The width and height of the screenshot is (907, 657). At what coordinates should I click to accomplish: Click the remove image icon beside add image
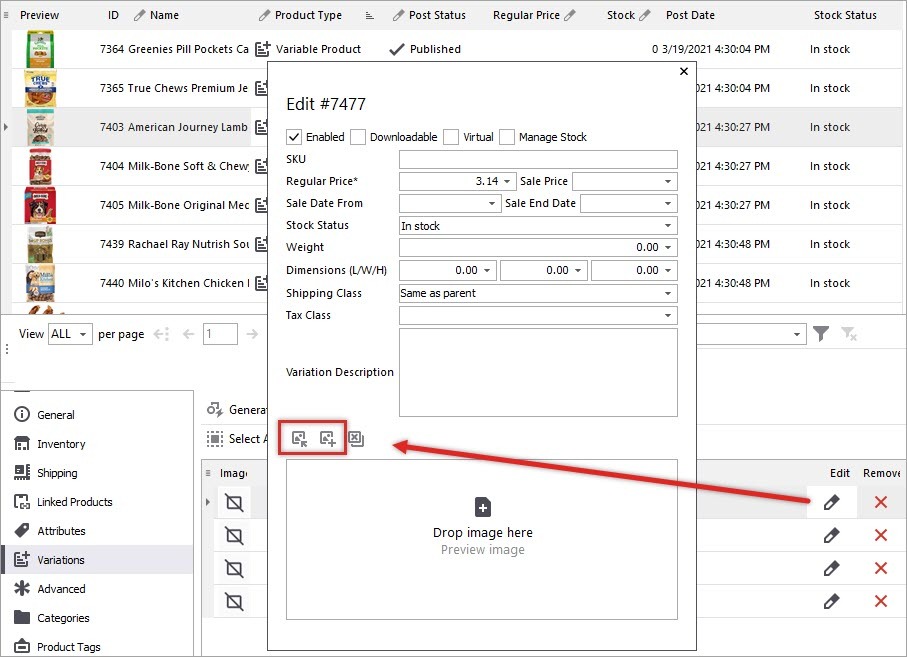[356, 438]
